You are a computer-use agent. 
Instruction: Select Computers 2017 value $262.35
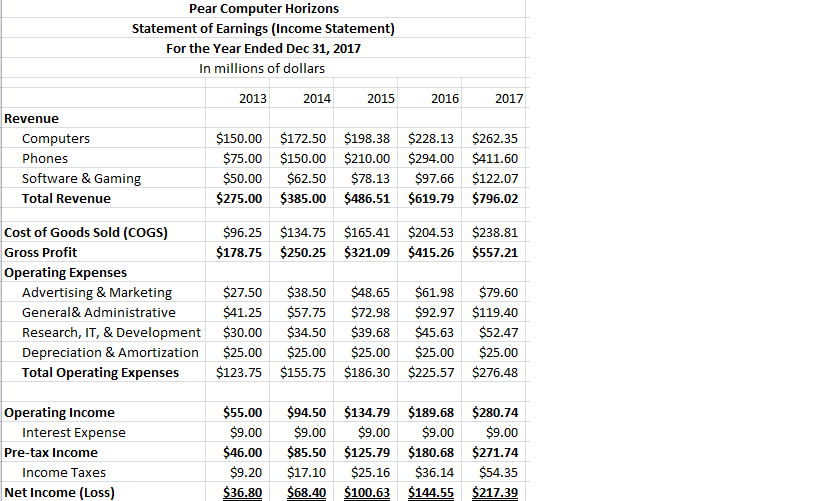(495, 138)
